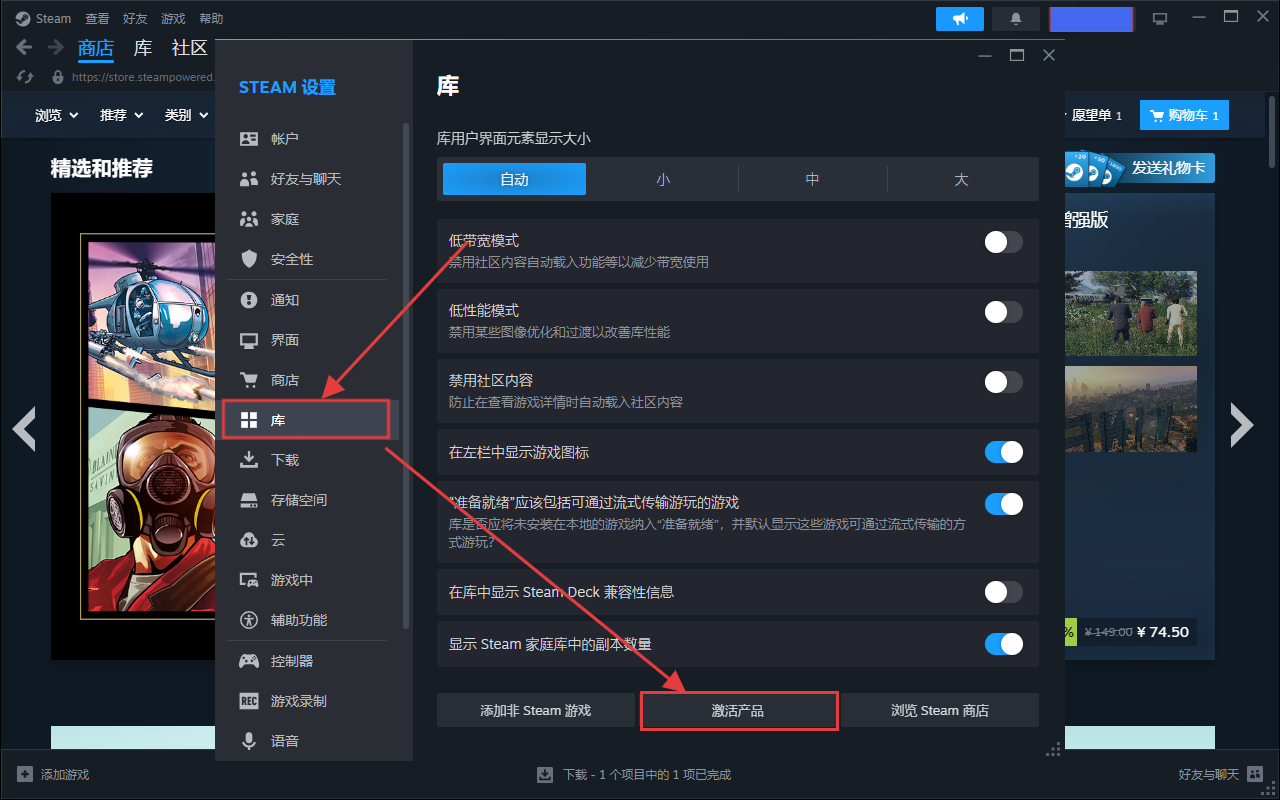The height and width of the screenshot is (800, 1280).
Task: Switch to the 库 tab in main navigation
Action: tap(143, 48)
